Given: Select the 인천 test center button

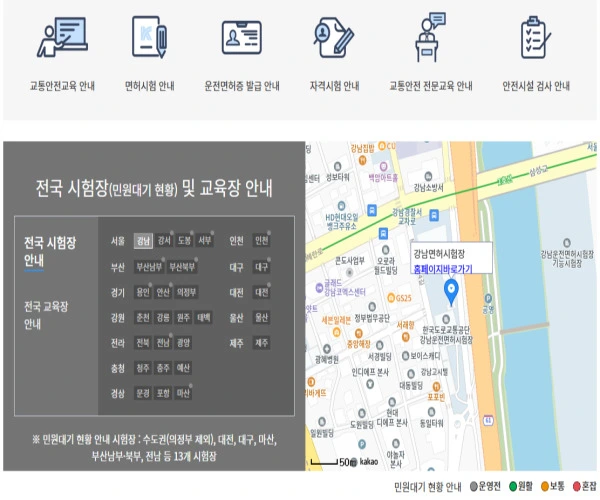Looking at the screenshot, I should [261, 240].
